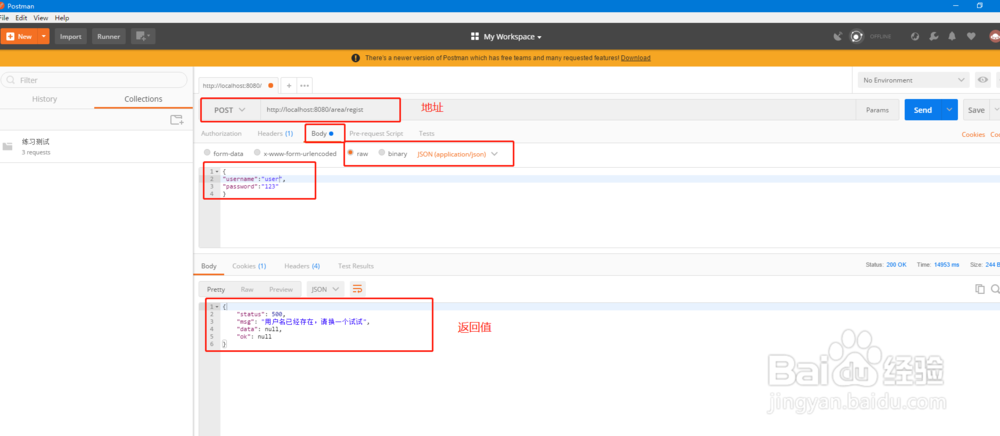This screenshot has height=436, width=1000.
Task: Click the response search magnifier icon
Action: pyautogui.click(x=995, y=289)
